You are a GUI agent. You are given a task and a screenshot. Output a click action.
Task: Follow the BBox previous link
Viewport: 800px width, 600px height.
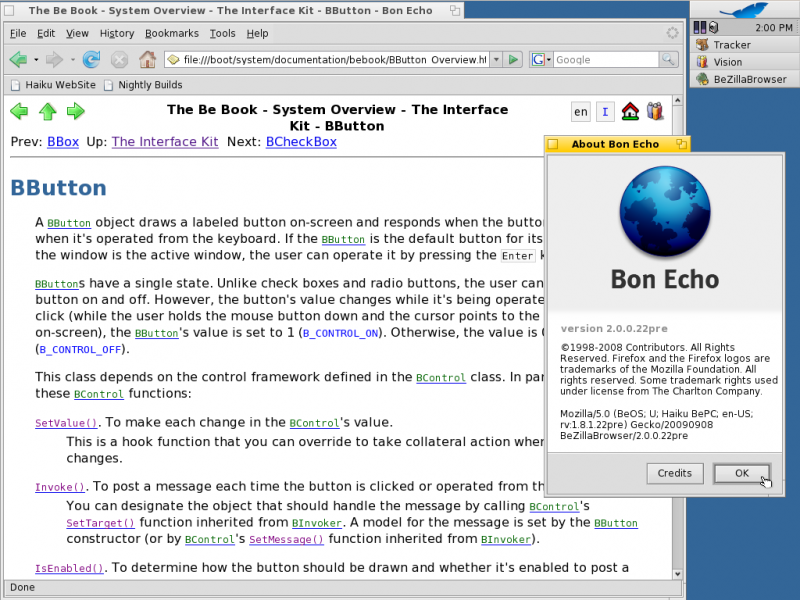pyautogui.click(x=63, y=142)
